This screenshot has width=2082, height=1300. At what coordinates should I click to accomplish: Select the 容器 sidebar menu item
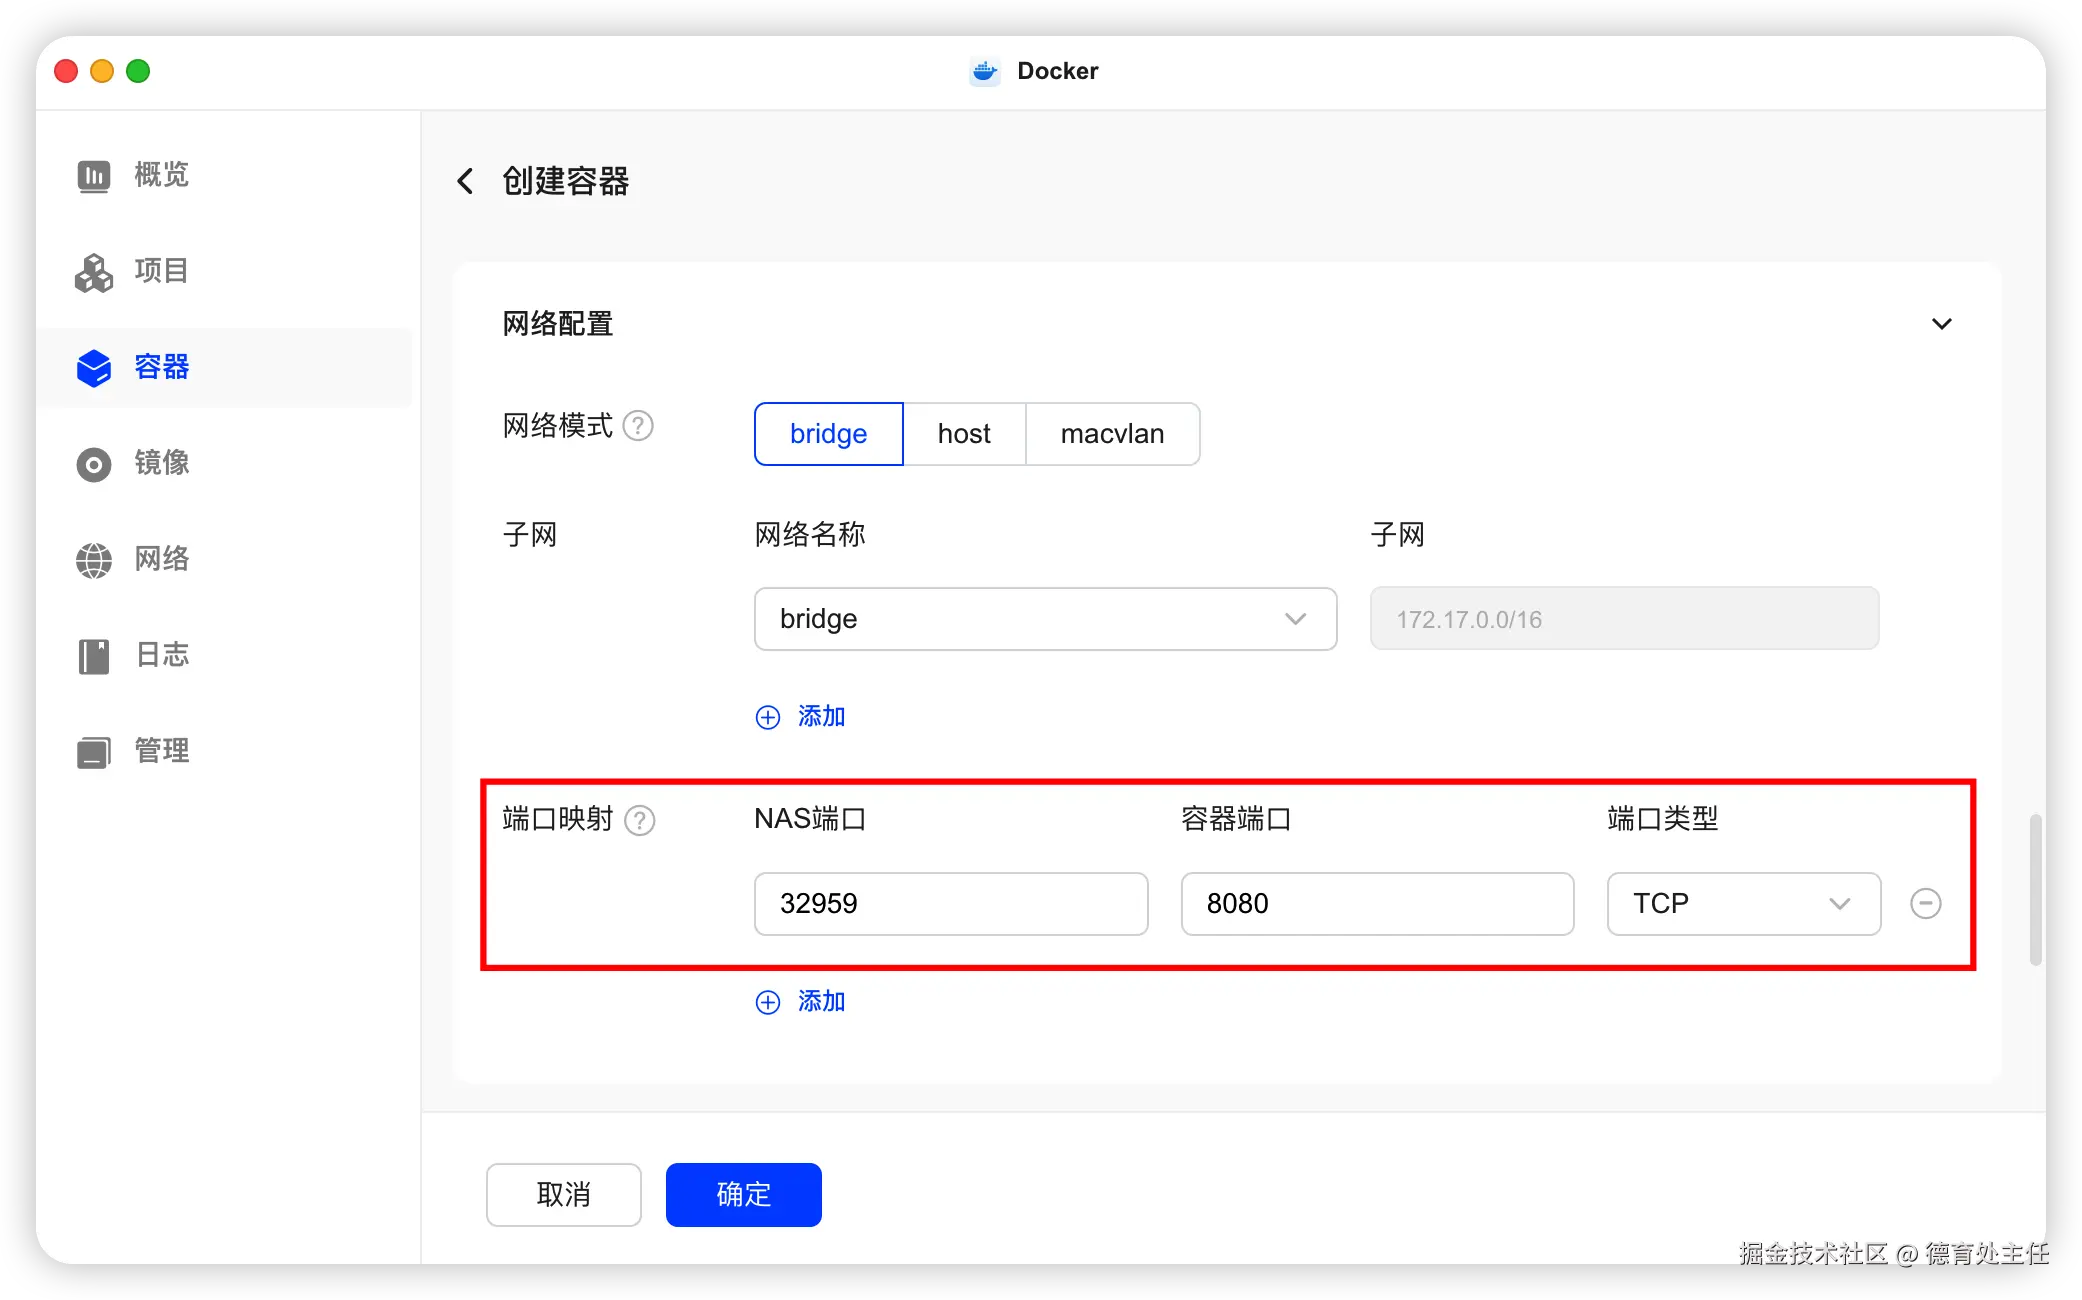point(160,367)
